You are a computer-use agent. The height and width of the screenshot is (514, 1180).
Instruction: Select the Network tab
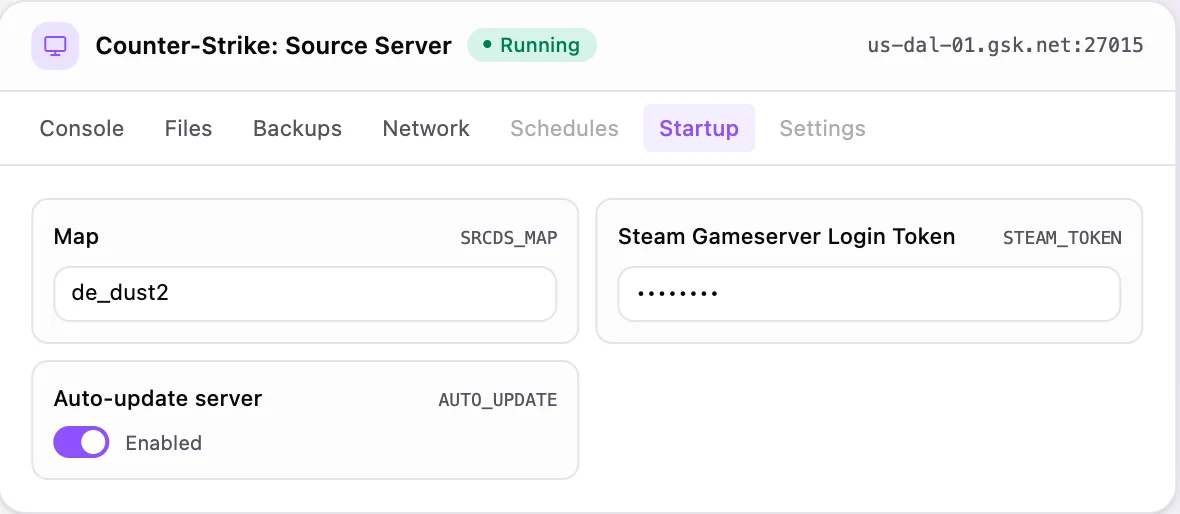click(x=426, y=128)
